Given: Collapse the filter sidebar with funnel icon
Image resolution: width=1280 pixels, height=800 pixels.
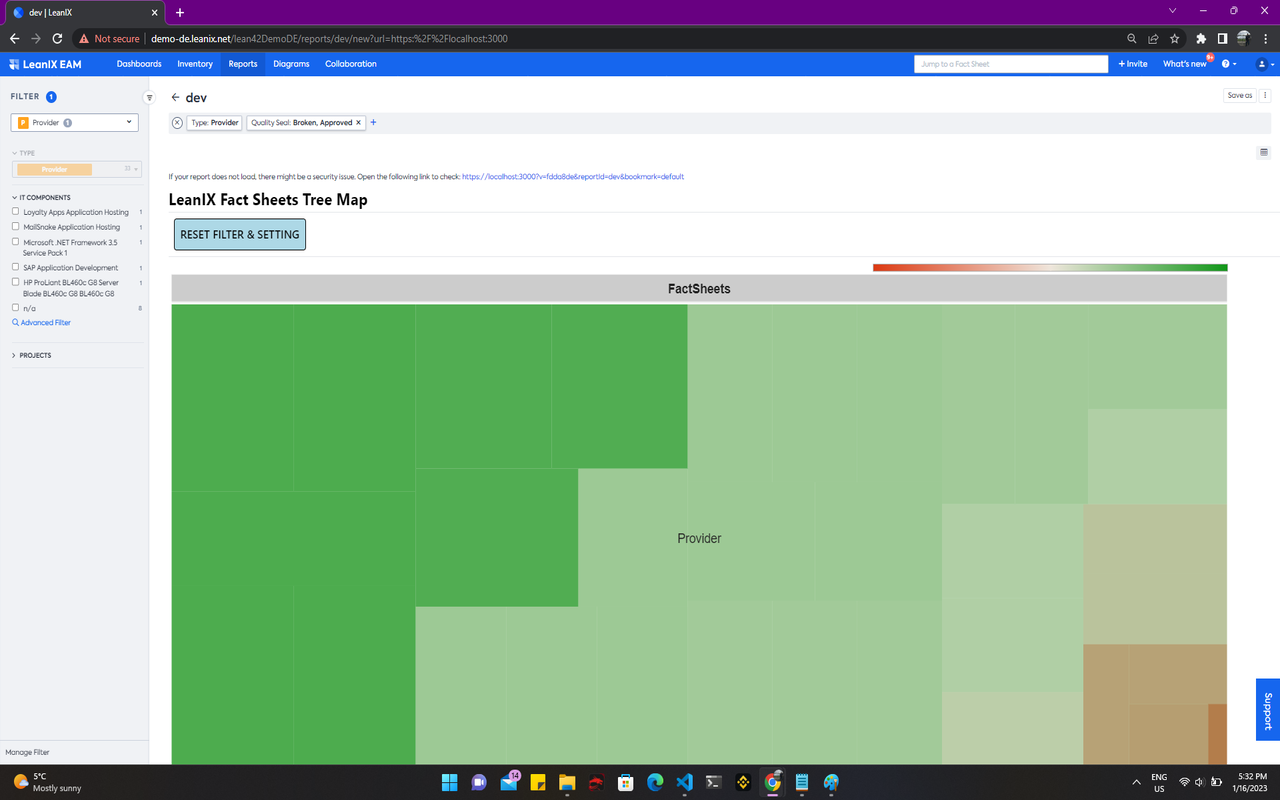Looking at the screenshot, I should click(x=149, y=98).
